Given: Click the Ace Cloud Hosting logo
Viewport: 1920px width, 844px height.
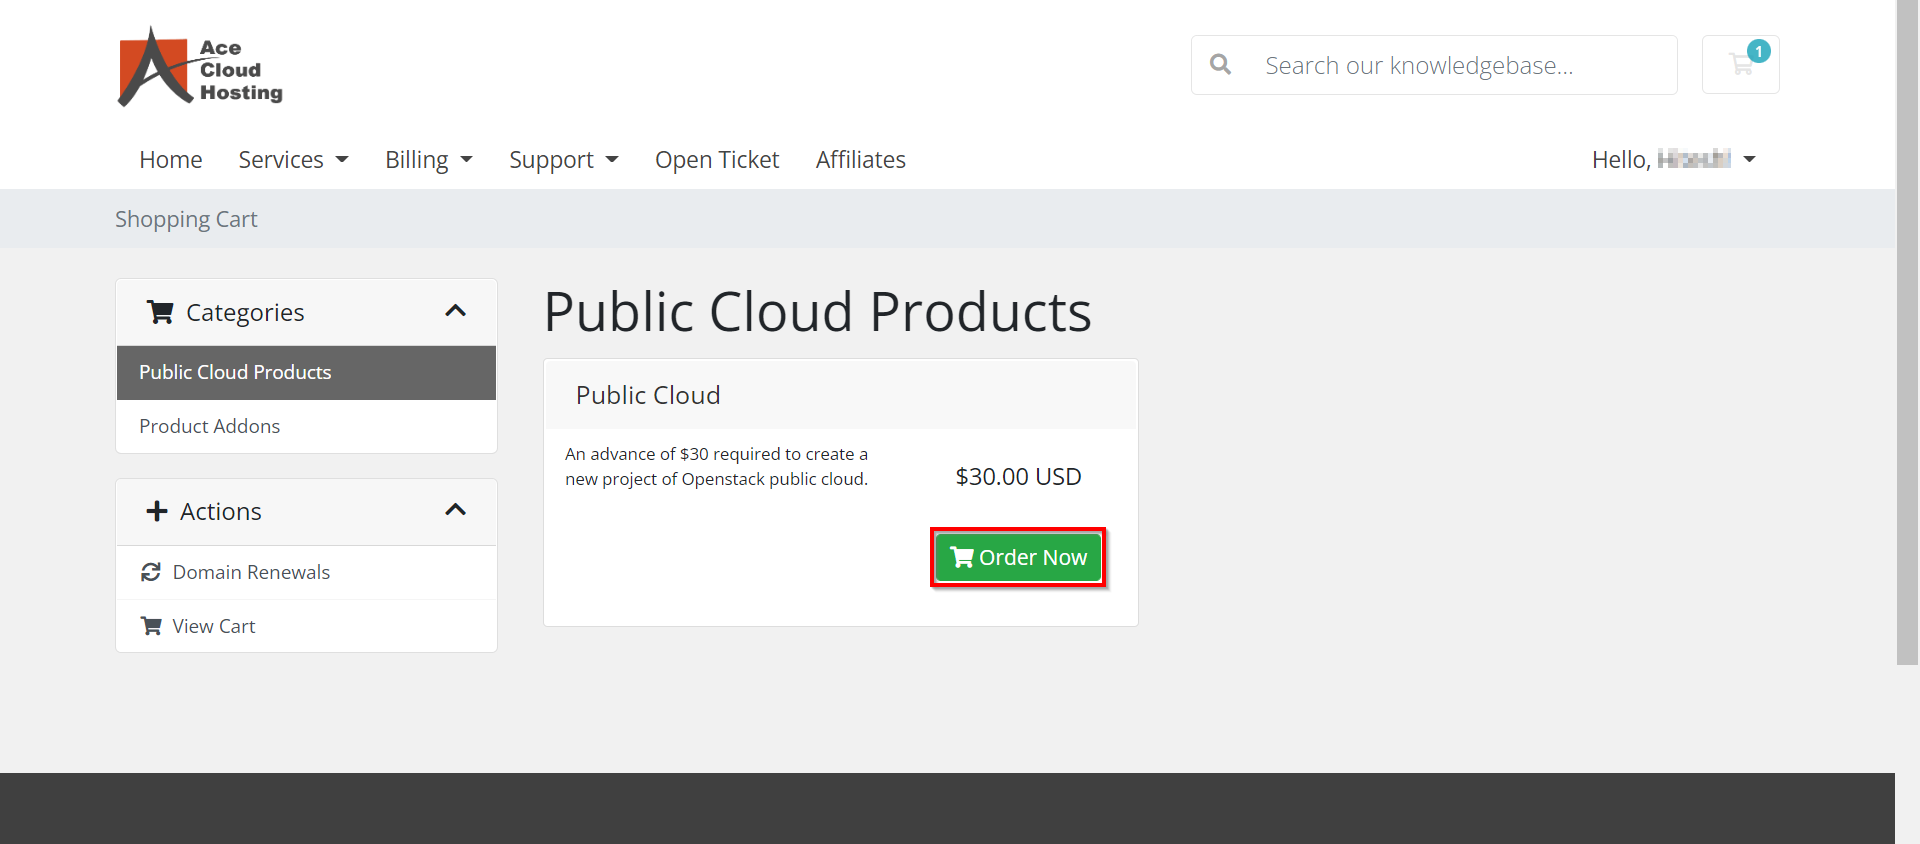Looking at the screenshot, I should point(200,67).
